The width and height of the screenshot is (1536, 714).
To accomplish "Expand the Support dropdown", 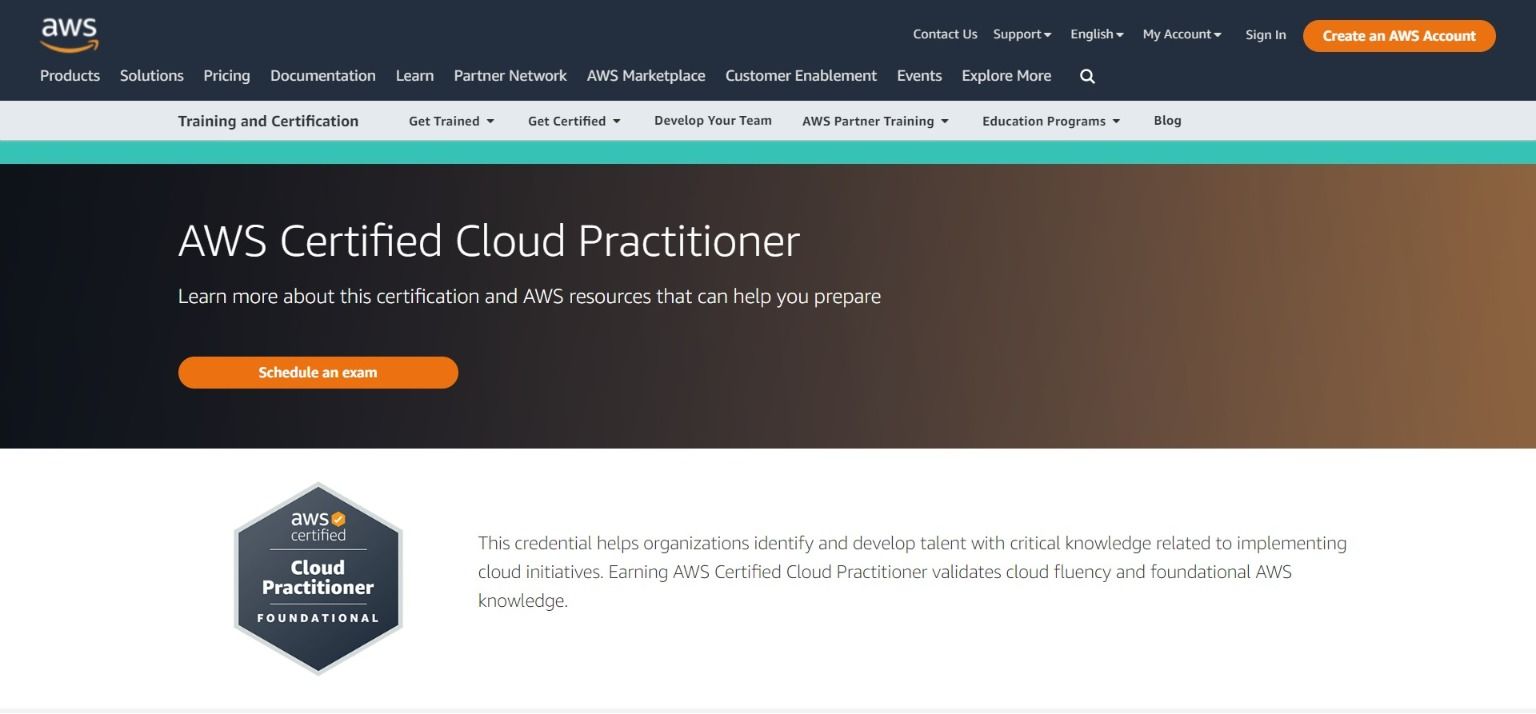I will pos(1021,34).
